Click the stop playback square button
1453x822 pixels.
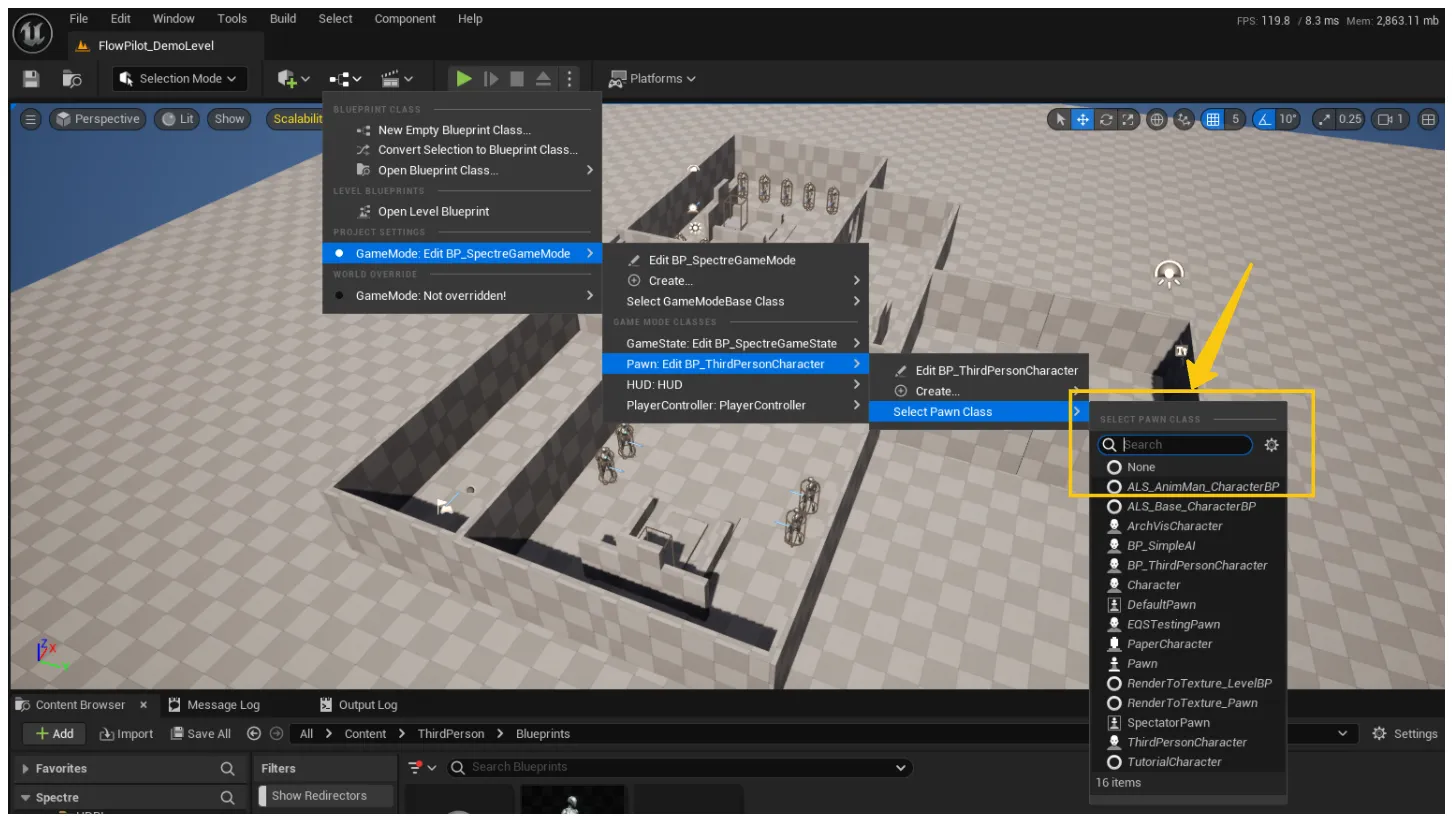click(x=517, y=79)
